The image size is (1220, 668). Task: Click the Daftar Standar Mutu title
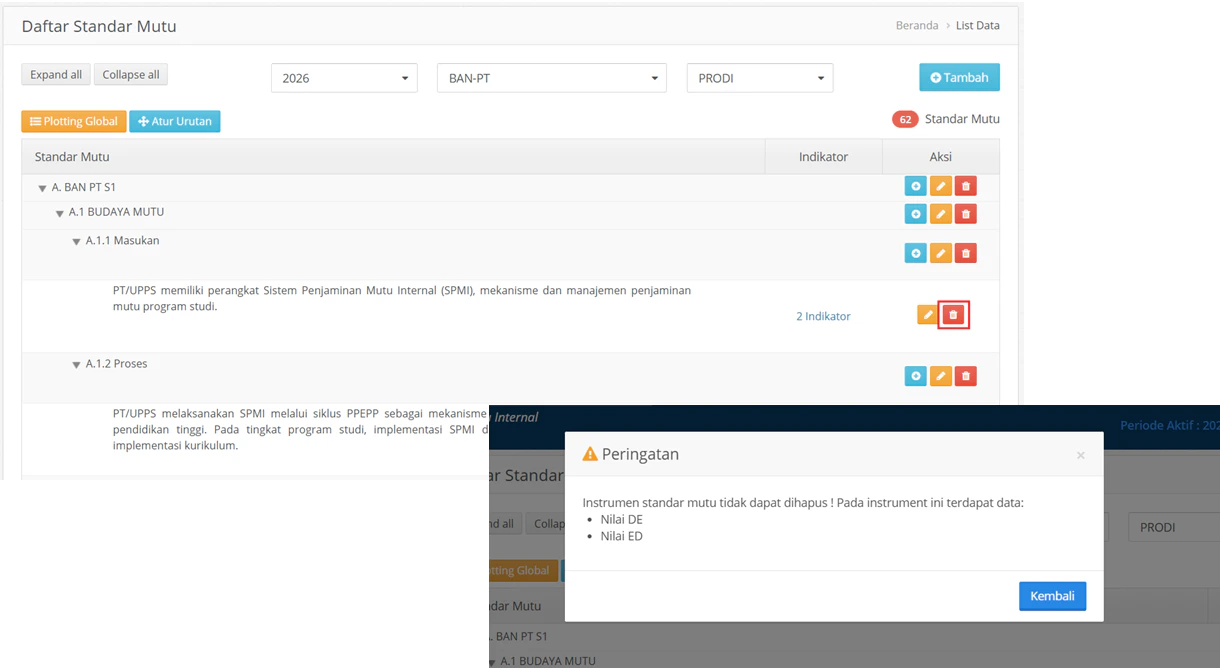[x=99, y=26]
